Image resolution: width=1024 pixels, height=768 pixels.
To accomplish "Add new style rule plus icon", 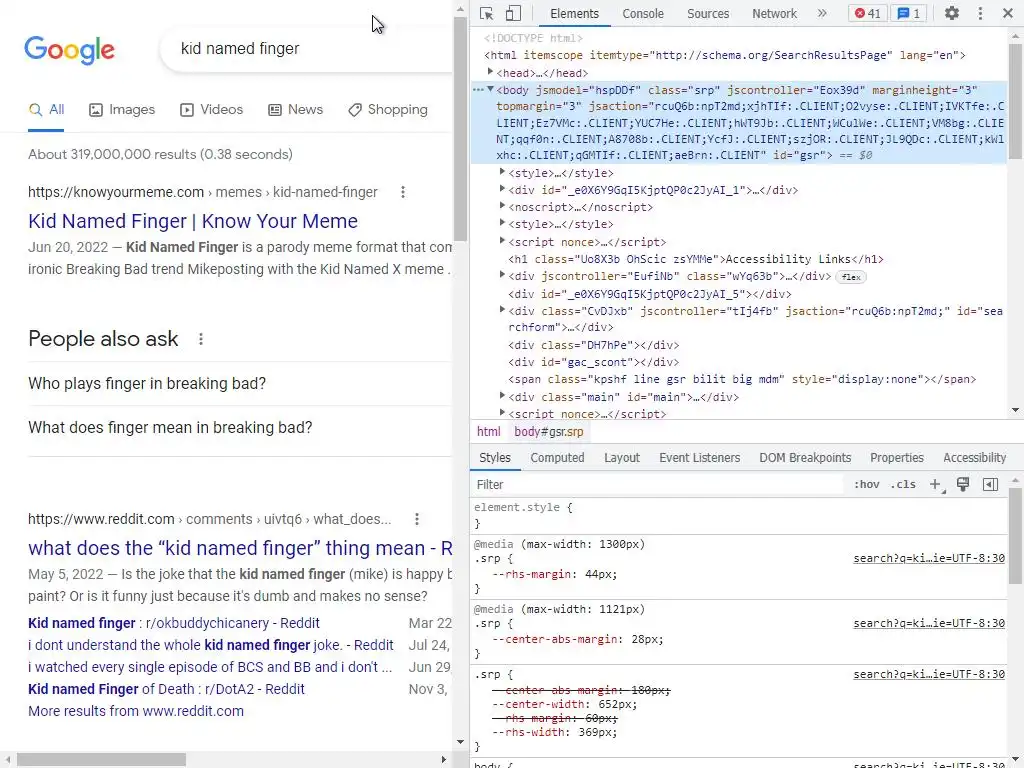I will [936, 485].
